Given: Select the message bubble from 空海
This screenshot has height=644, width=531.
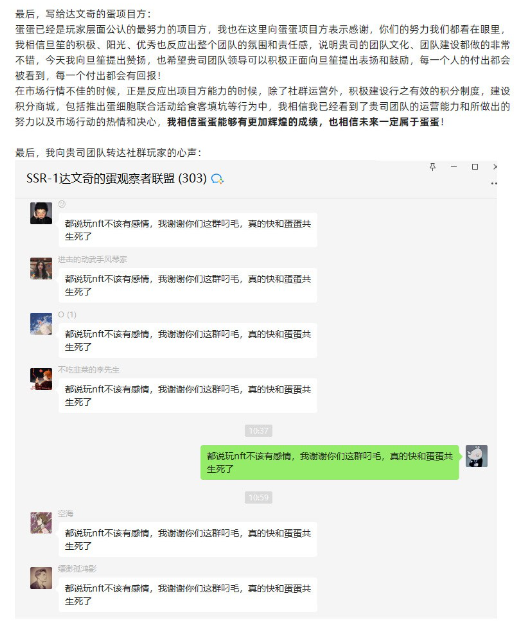Looking at the screenshot, I should (188, 539).
